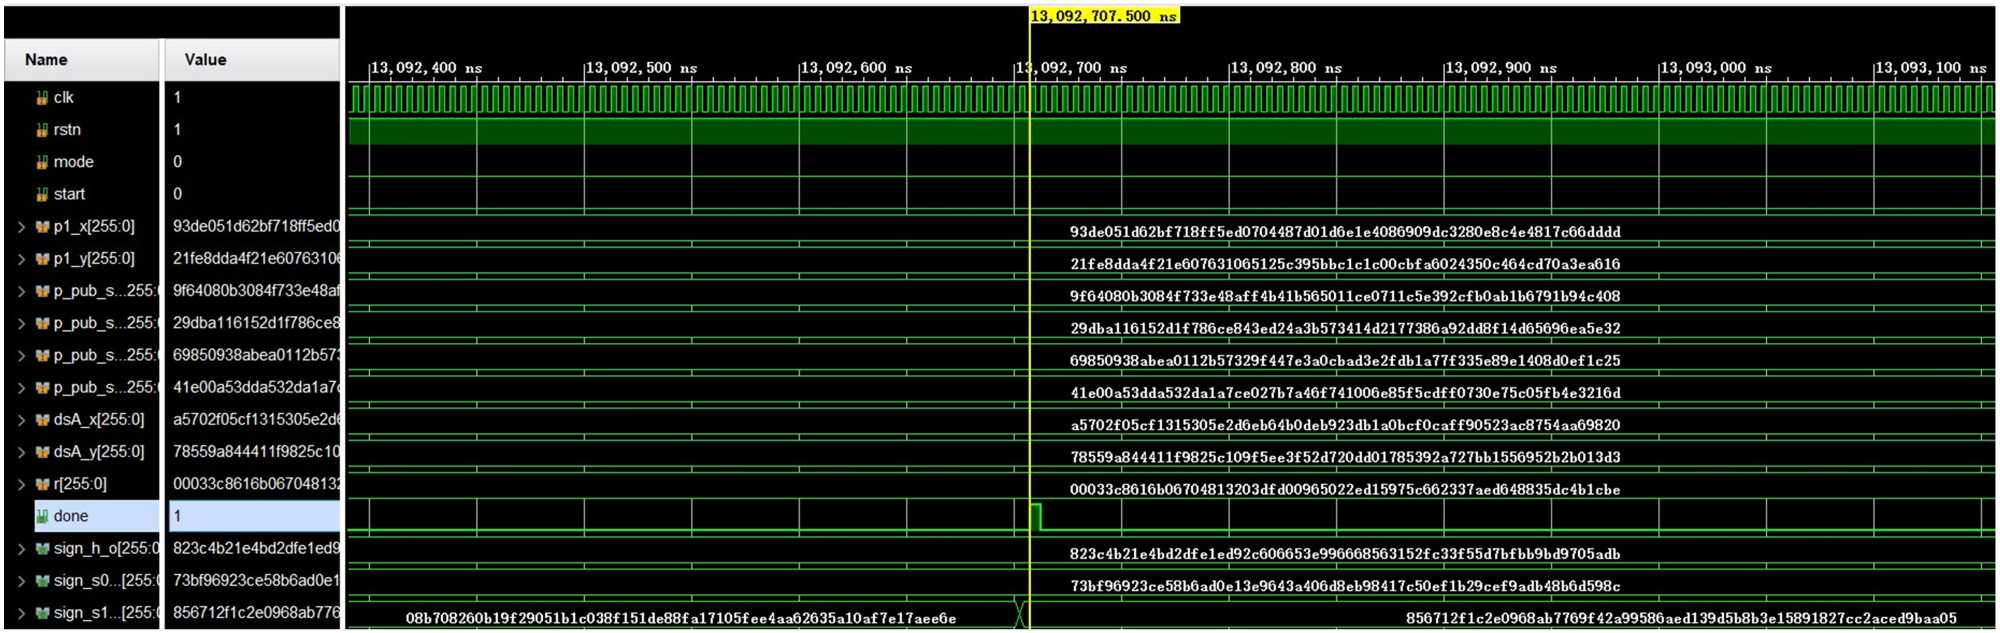Viewport: 2000px width, 633px height.
Task: Click the p1_x bus icon
Action: tap(42, 227)
